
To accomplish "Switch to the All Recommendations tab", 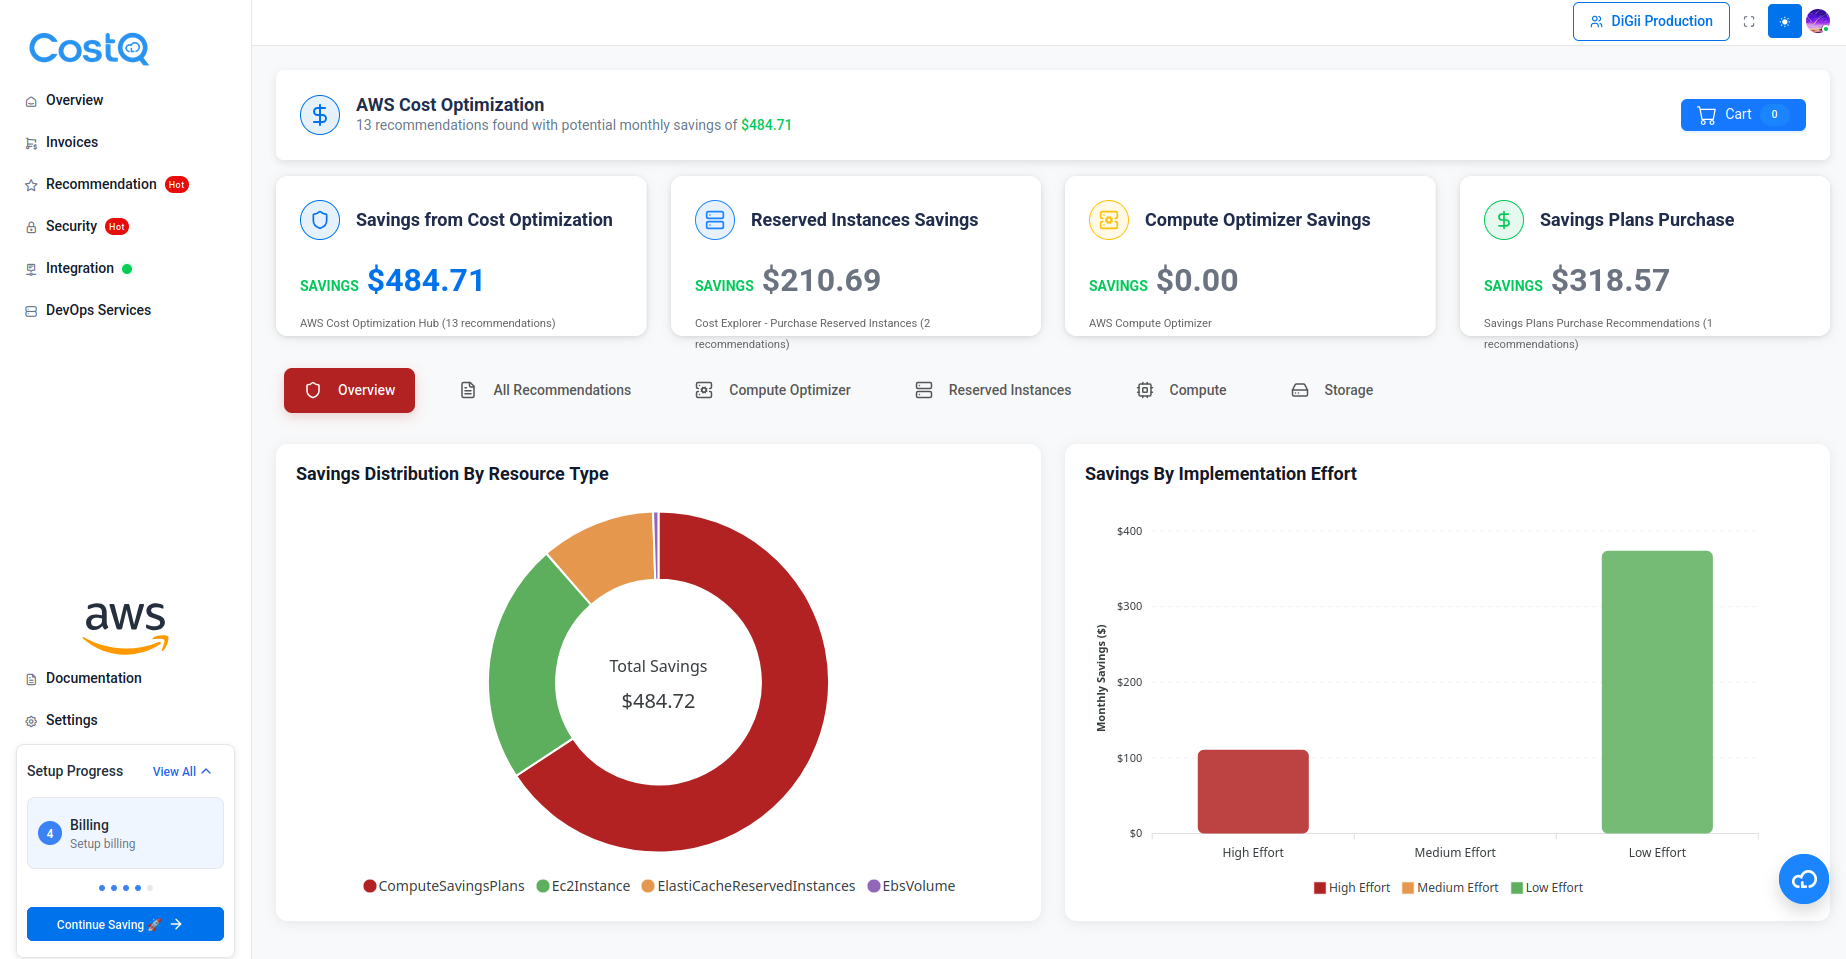I will tap(545, 390).
